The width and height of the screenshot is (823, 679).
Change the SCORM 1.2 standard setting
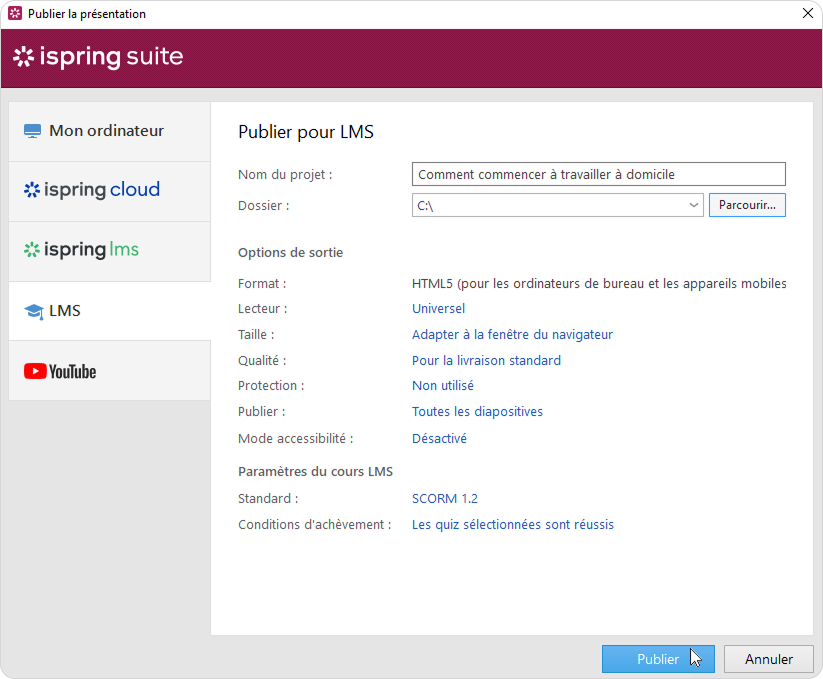click(445, 498)
